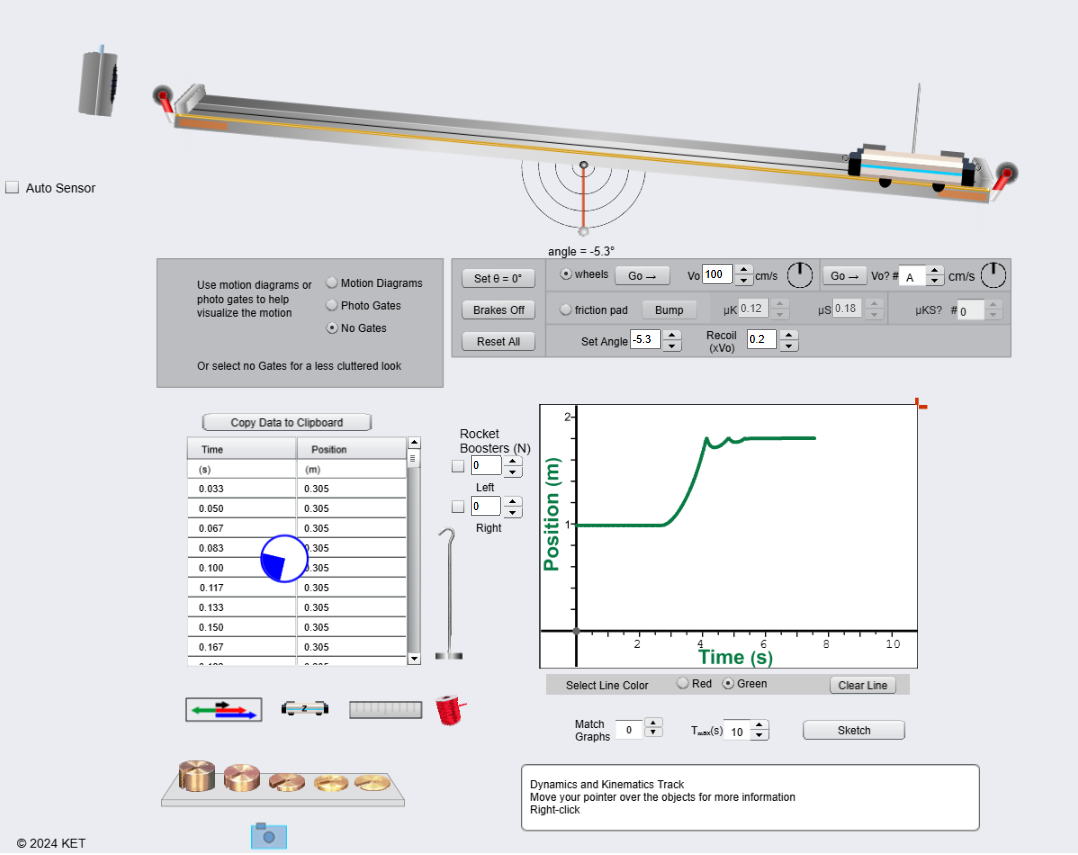Viewport: 1078px width, 855px height.
Task: Click the motion sensor device icon
Action: click(x=99, y=80)
